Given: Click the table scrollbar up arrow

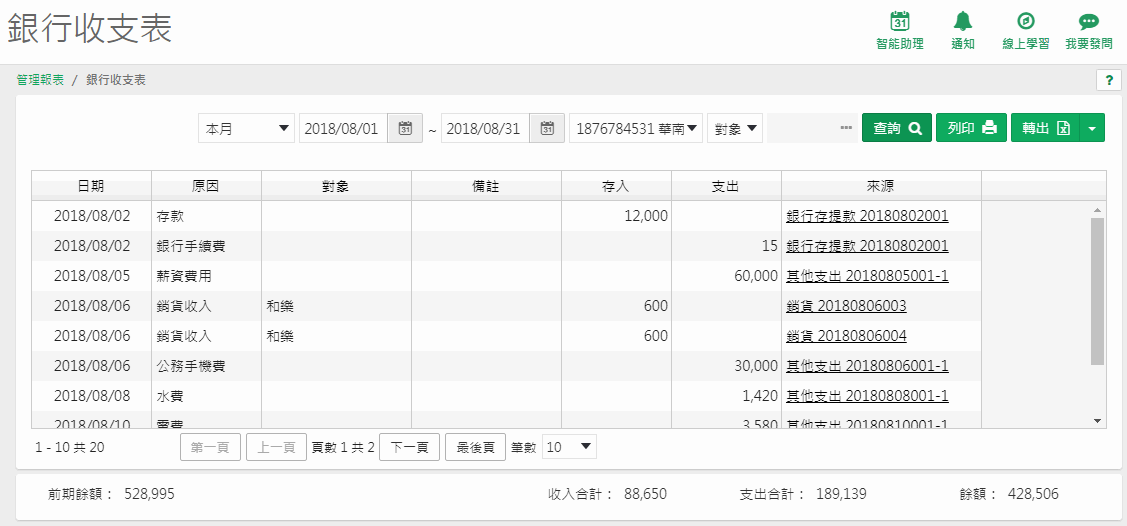Looking at the screenshot, I should tap(1097, 210).
